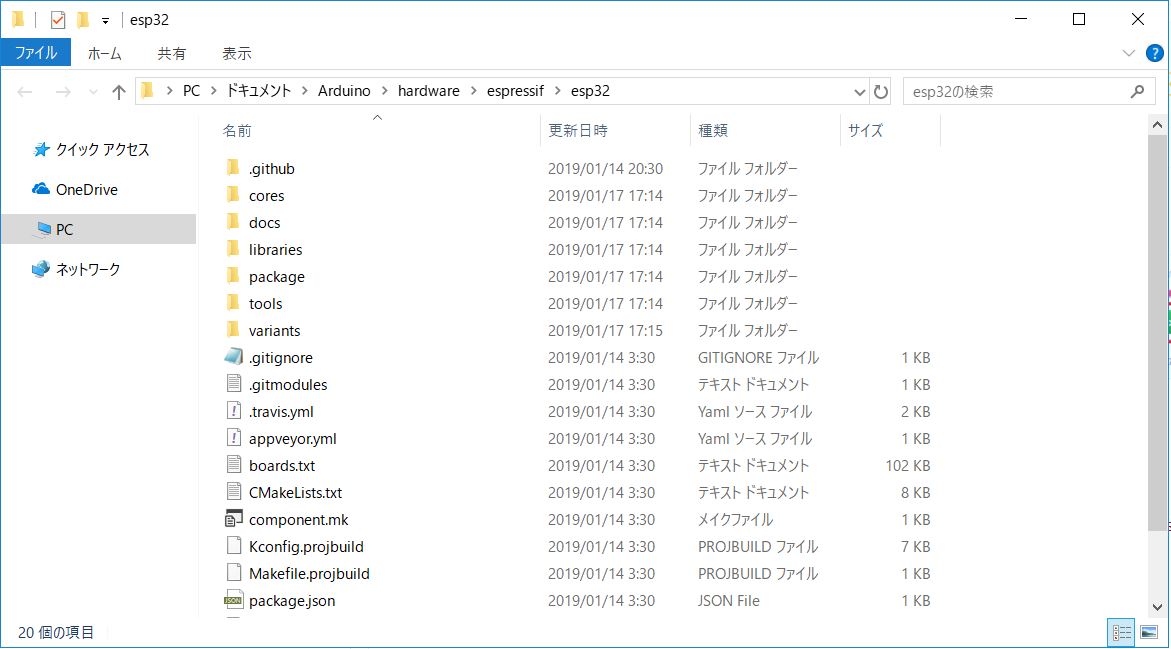Click the vertical scrollbar up arrow
This screenshot has width=1171, height=649.
1157,125
